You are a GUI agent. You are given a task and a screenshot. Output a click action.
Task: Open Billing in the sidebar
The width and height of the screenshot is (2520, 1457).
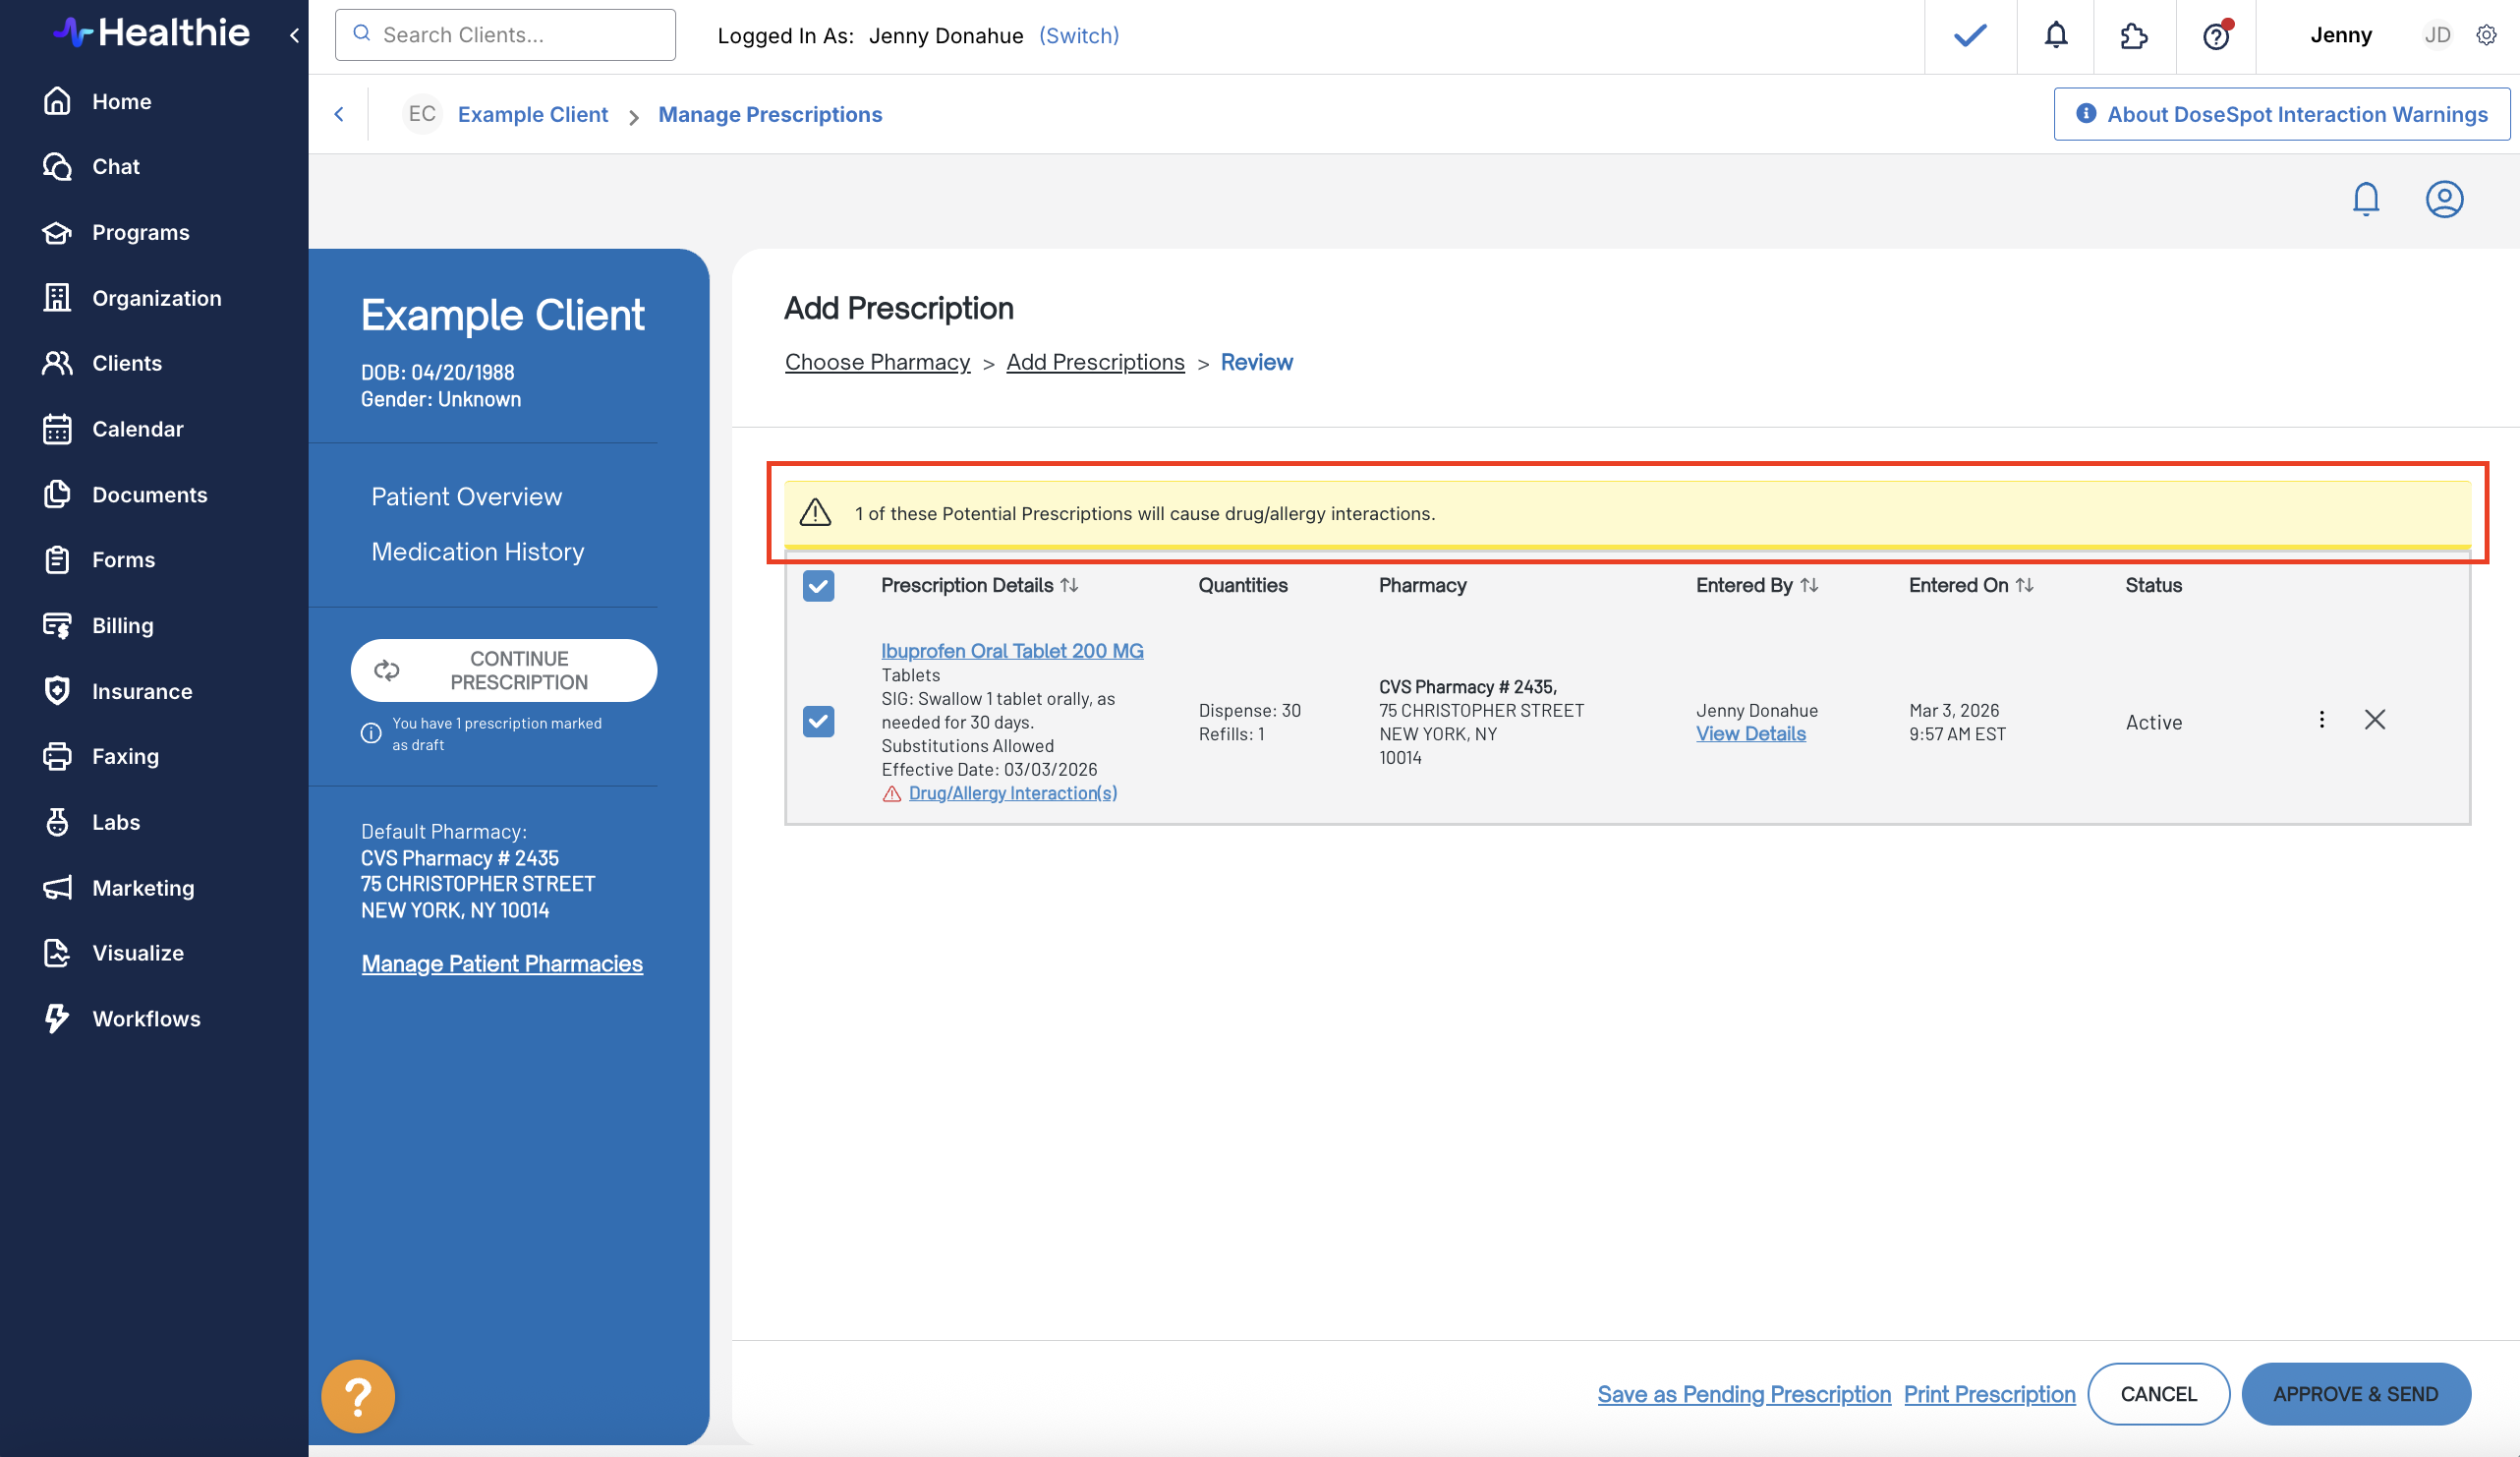[x=122, y=626]
